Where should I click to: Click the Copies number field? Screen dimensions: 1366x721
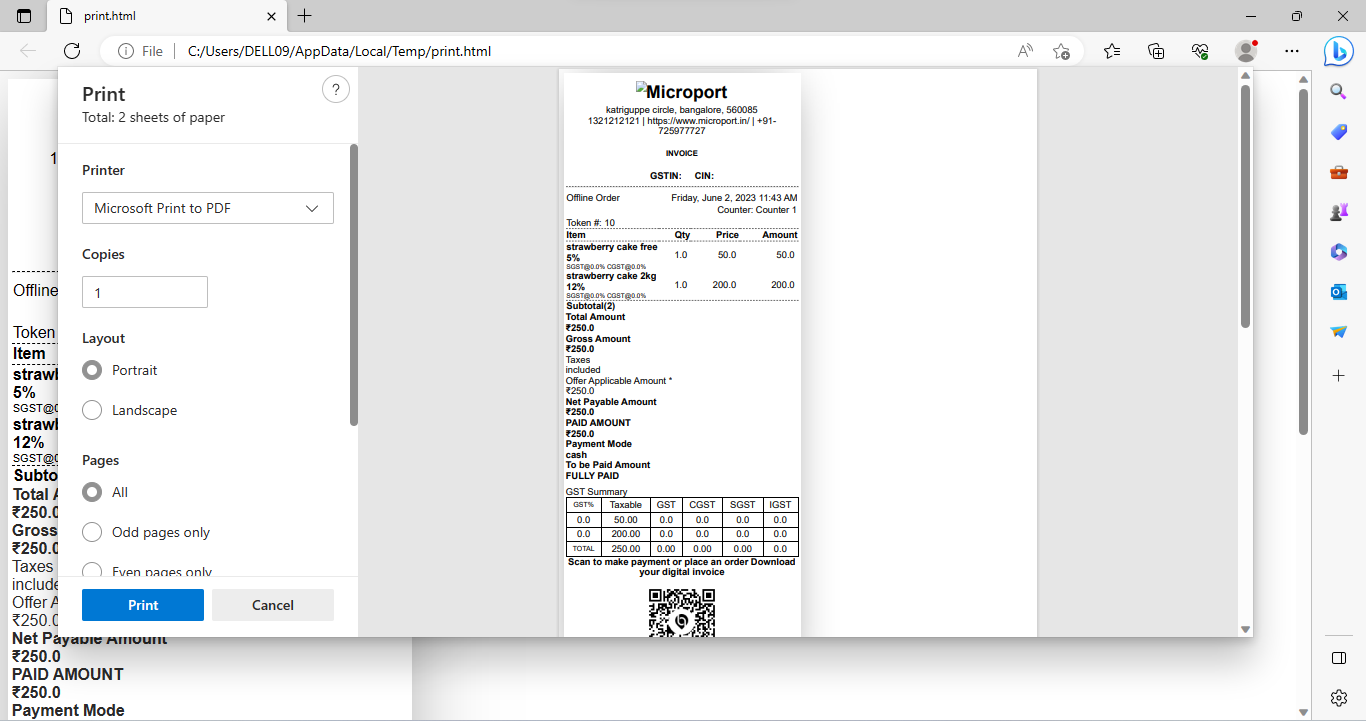(x=145, y=292)
